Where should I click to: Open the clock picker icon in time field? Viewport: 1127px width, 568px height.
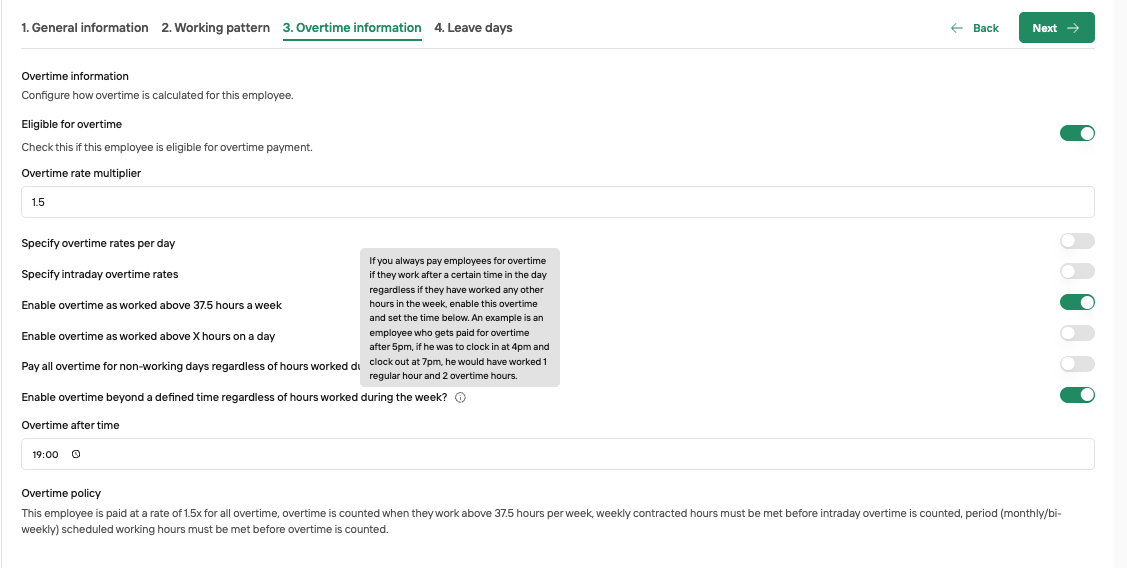76,454
